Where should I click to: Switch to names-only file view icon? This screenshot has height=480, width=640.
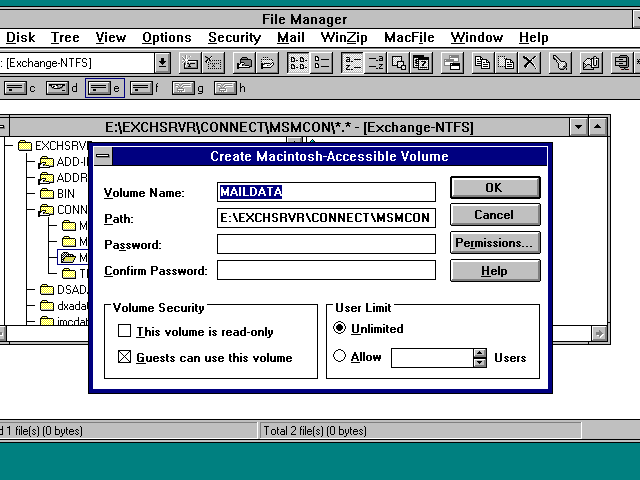pos(298,63)
